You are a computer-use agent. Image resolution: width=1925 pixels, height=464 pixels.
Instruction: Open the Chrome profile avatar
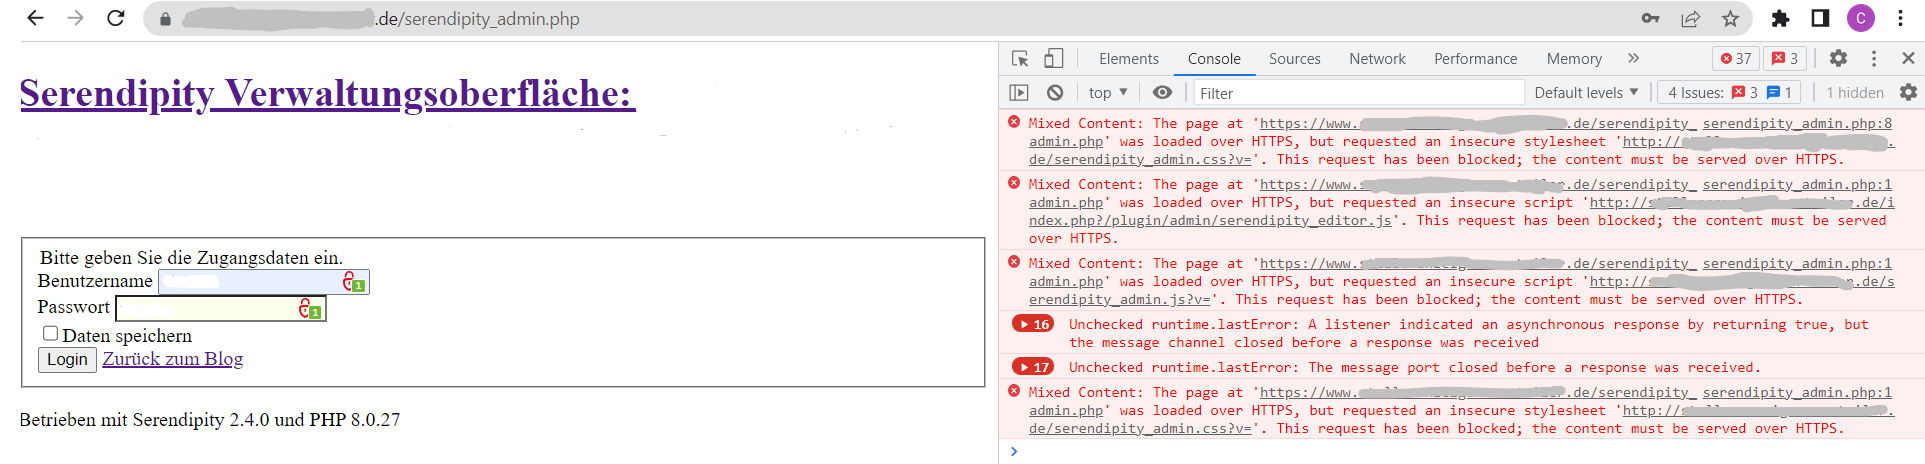point(1861,18)
